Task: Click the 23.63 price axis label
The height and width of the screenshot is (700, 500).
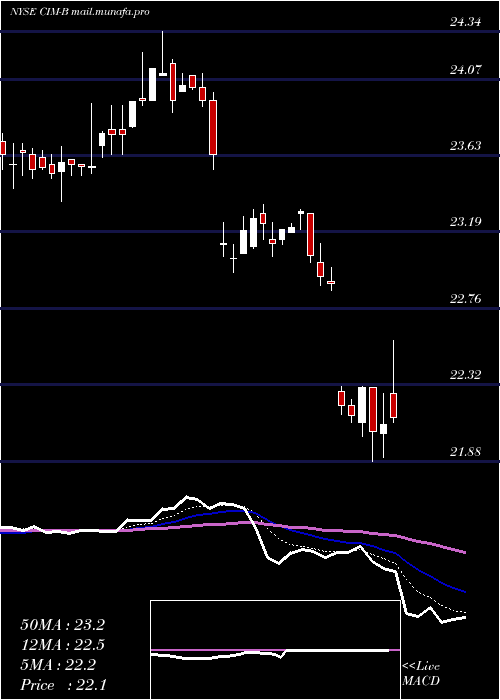Action: (466, 146)
